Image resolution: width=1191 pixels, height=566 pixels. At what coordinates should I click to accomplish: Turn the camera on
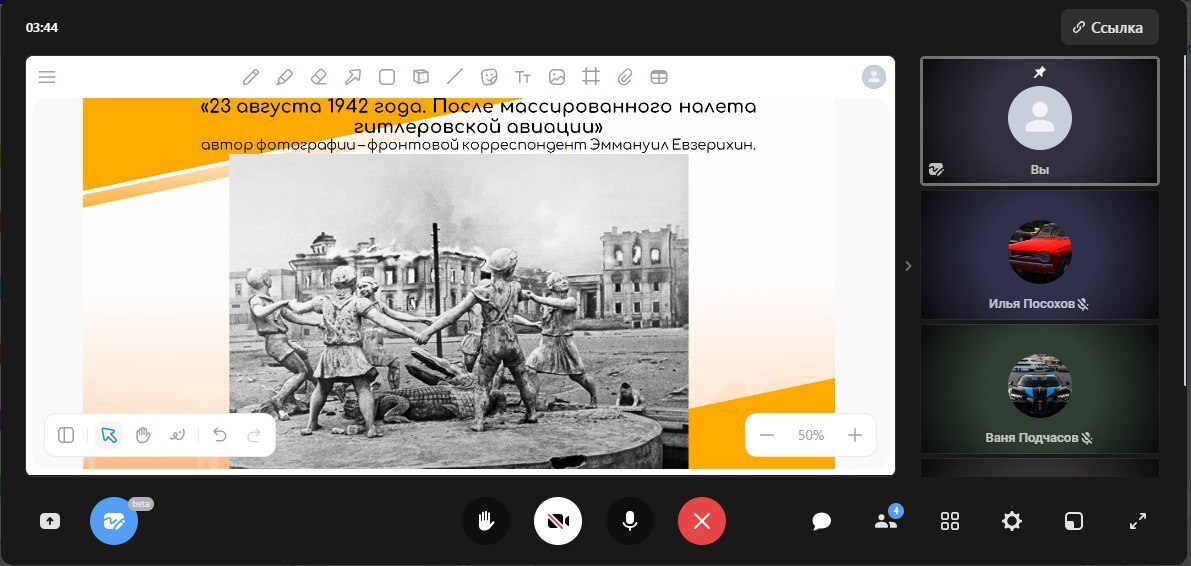[x=558, y=521]
